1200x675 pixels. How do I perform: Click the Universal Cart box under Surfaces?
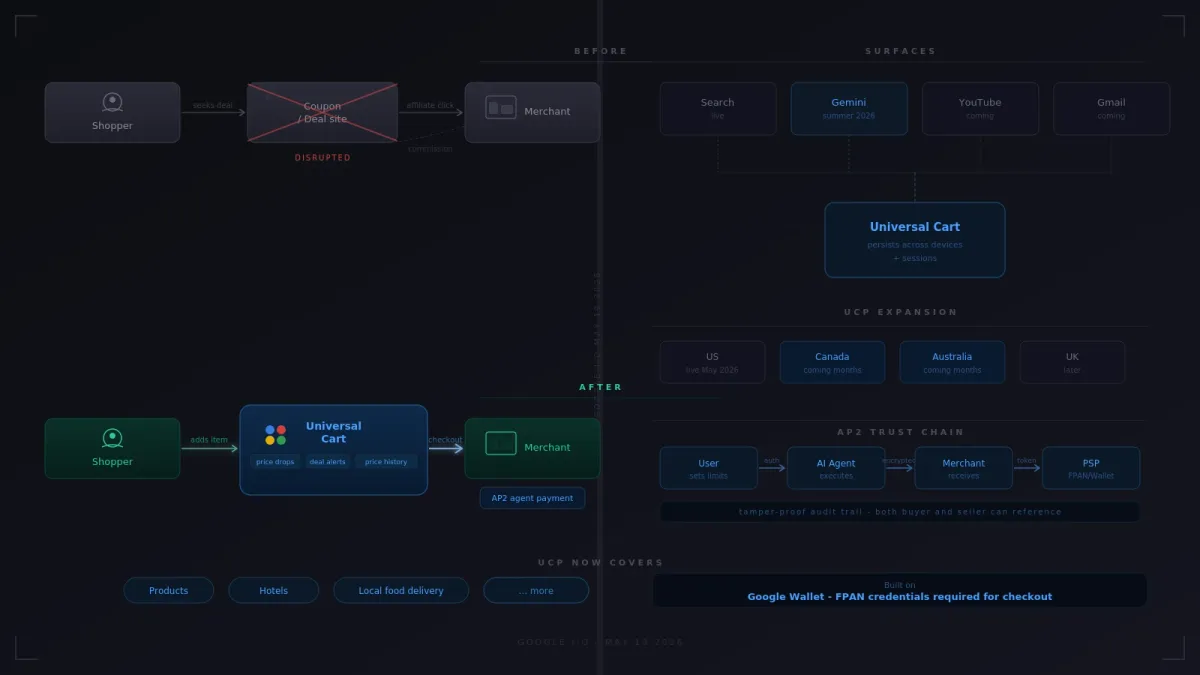(915, 240)
